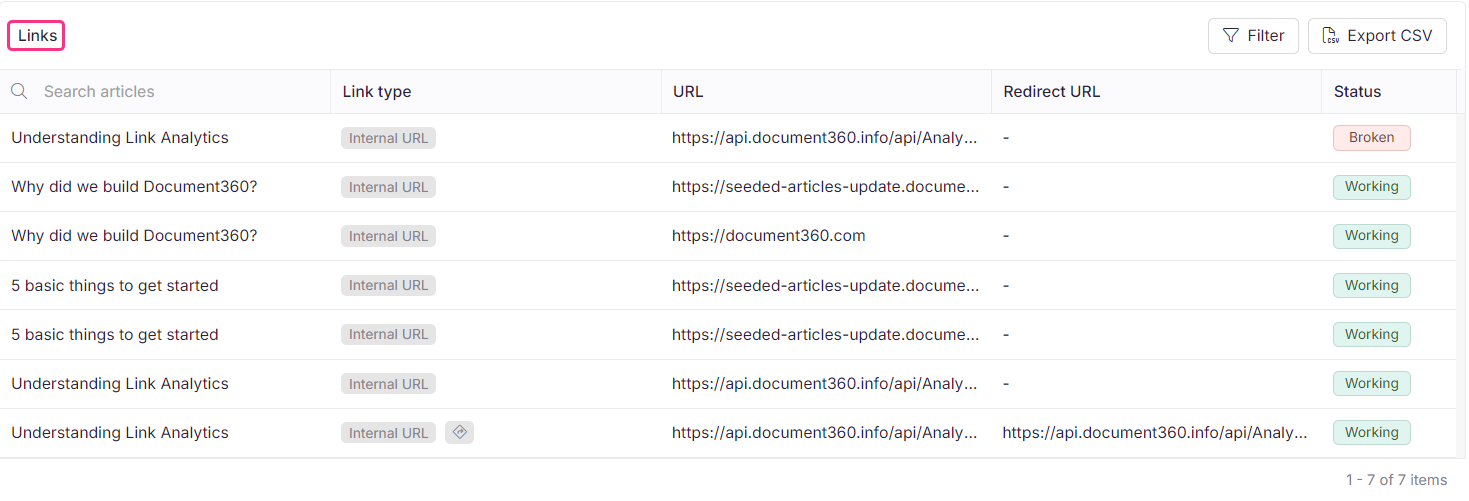Click the api.document360.info link in Redirect URL column
1469x501 pixels.
pos(1155,433)
